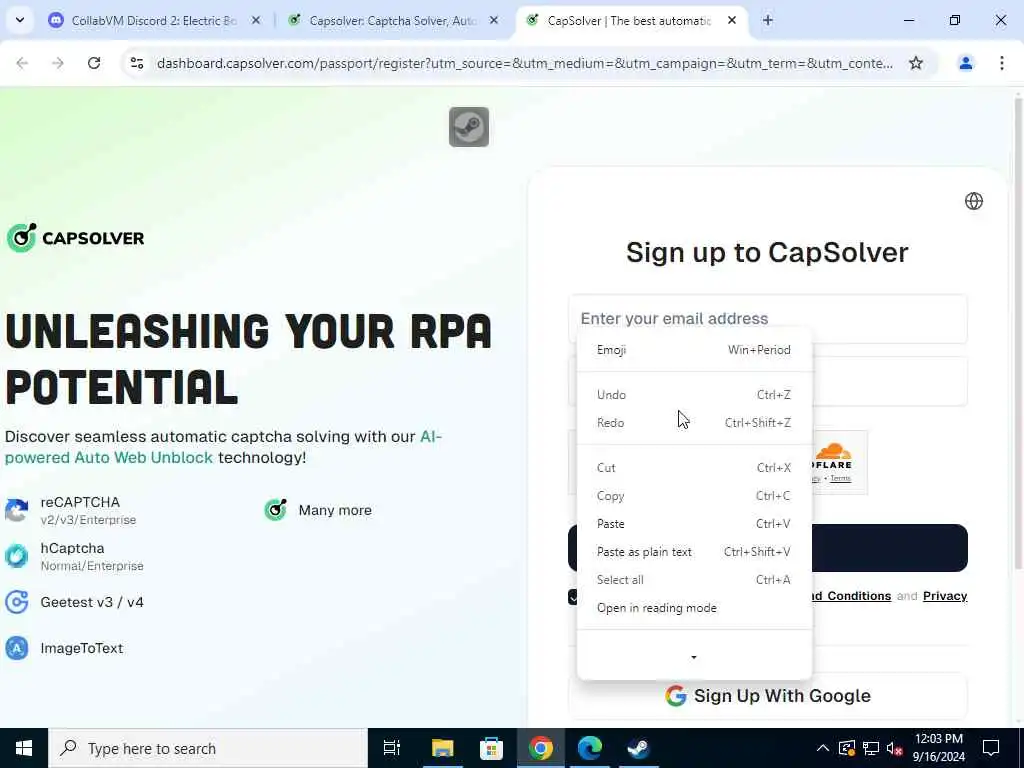Click the Google logo on sign-up button
Image resolution: width=1024 pixels, height=768 pixels.
pos(675,696)
